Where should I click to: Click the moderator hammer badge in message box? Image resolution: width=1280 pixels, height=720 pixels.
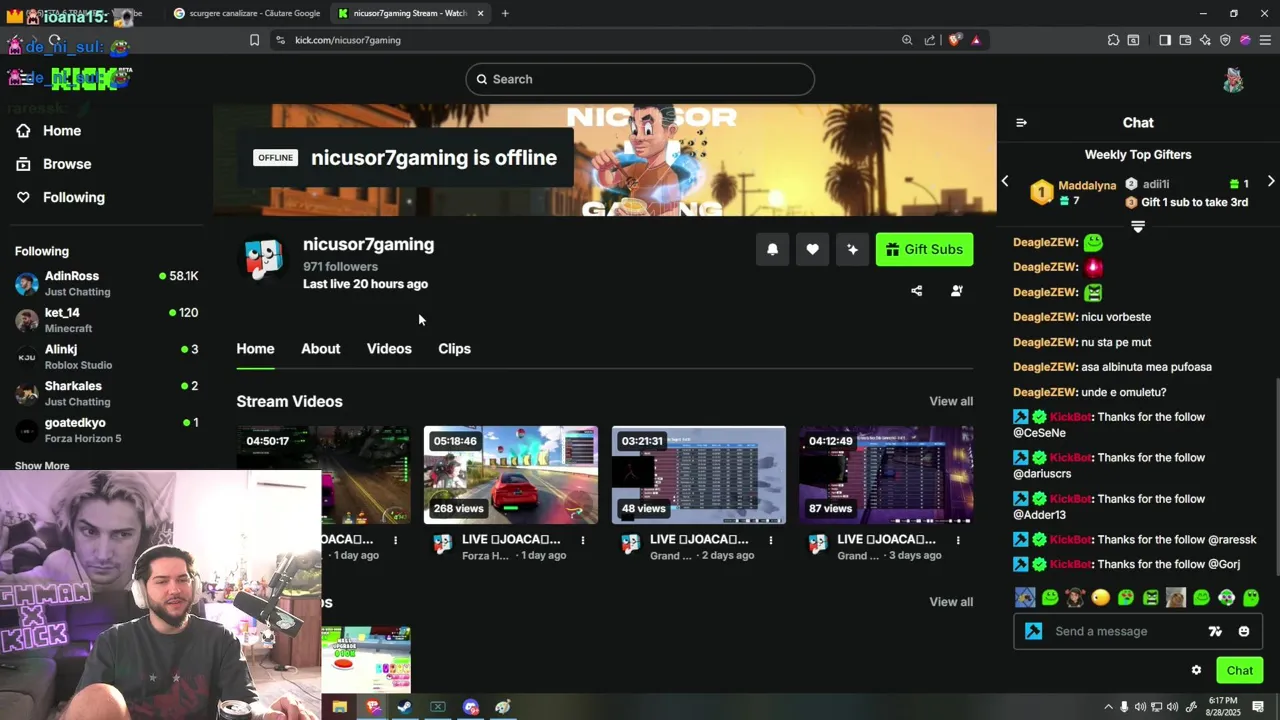tap(1034, 631)
